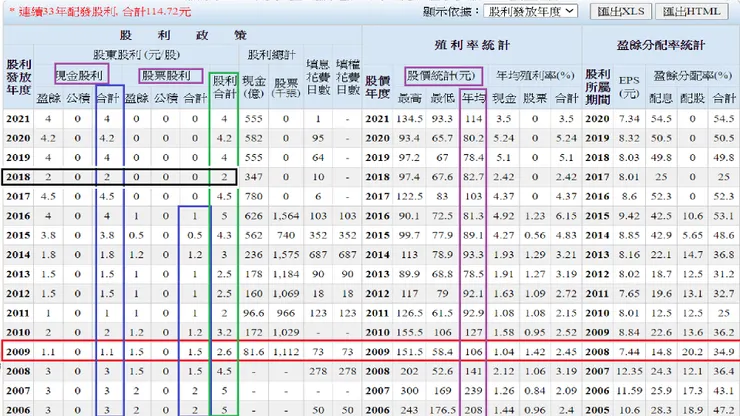This screenshot has height=416, width=740.
Task: Click the 現金股利 column group header
Action: point(79,76)
